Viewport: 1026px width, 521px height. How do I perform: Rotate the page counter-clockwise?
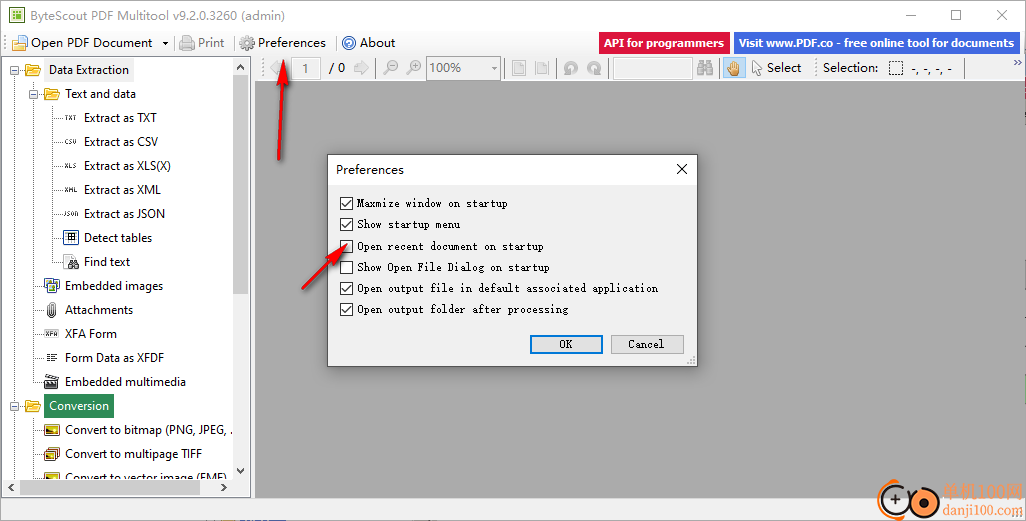pyautogui.click(x=571, y=68)
